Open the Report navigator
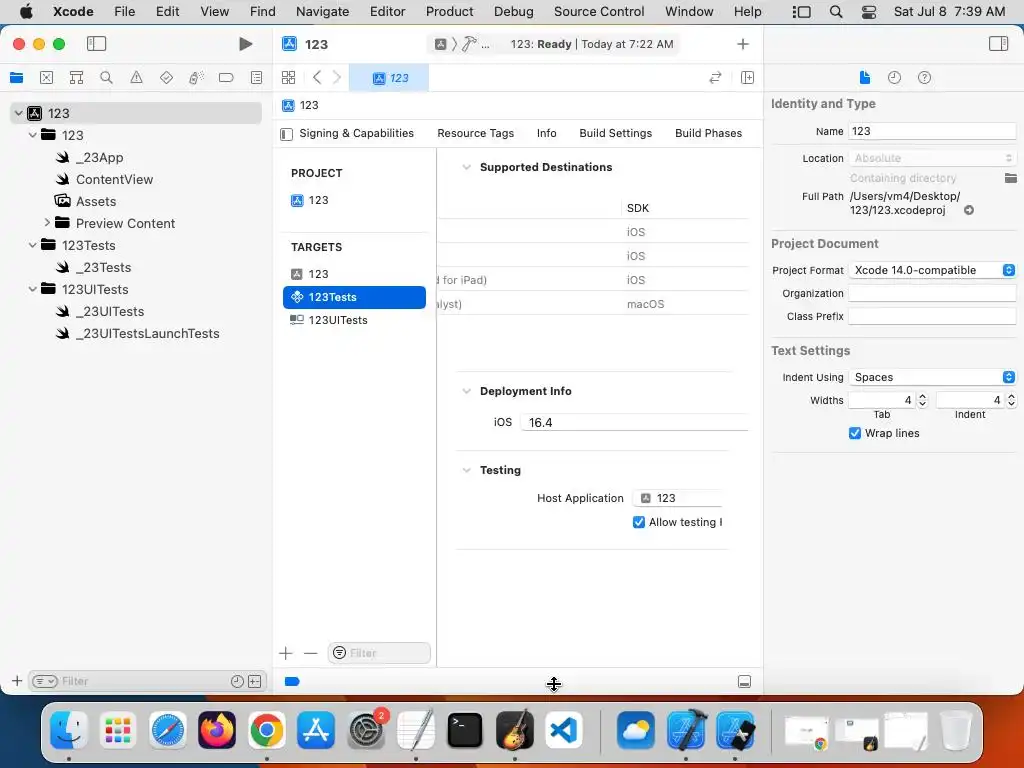This screenshot has height=768, width=1024. tap(257, 78)
